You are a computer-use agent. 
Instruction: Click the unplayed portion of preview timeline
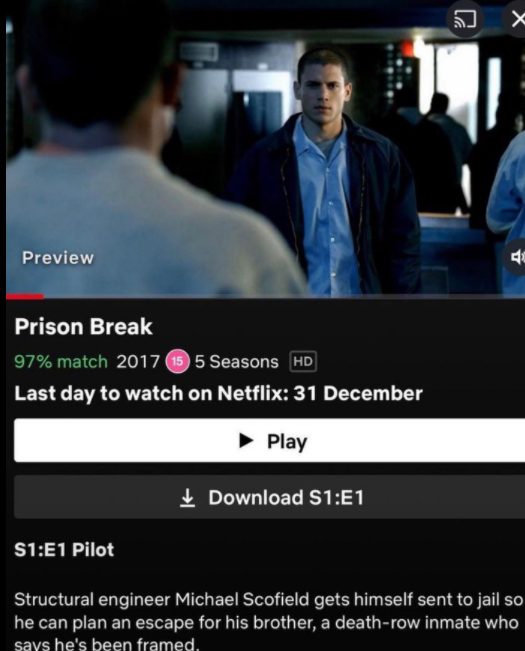coord(284,296)
